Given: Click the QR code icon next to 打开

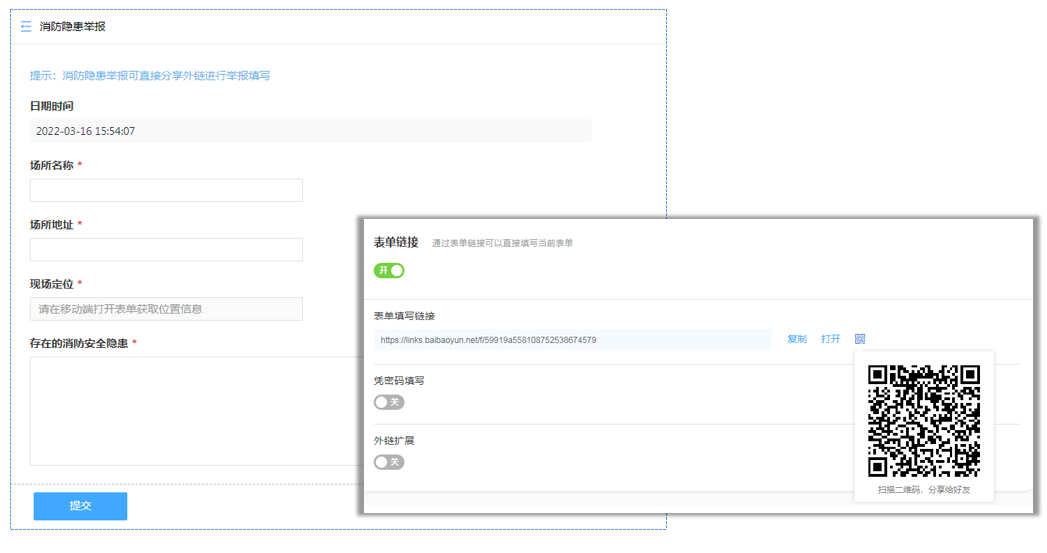Looking at the screenshot, I should pyautogui.click(x=860, y=339).
